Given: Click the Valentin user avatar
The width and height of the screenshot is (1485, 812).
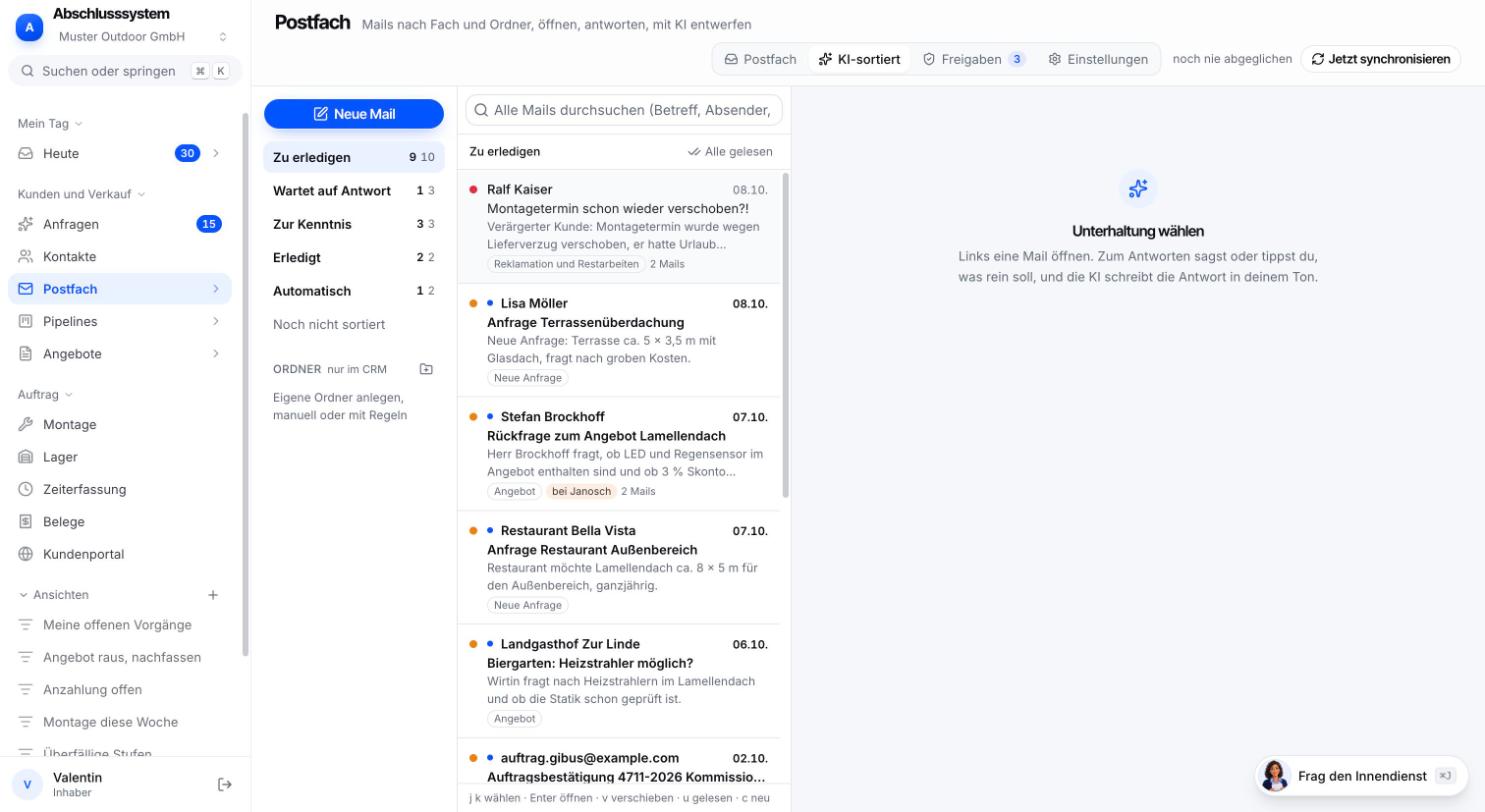Looking at the screenshot, I should click(27, 785).
